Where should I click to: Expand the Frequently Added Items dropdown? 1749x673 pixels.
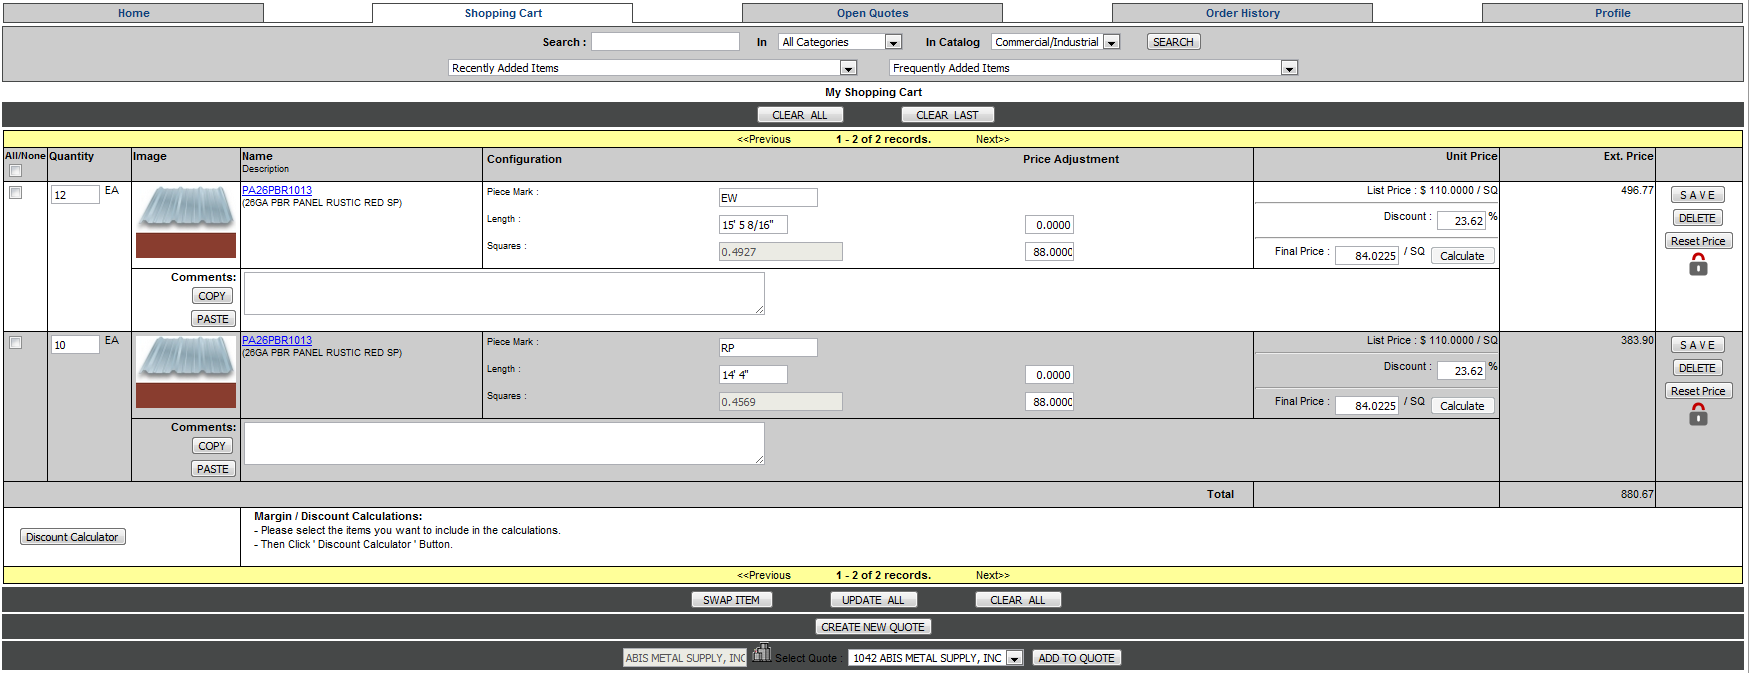click(1289, 68)
